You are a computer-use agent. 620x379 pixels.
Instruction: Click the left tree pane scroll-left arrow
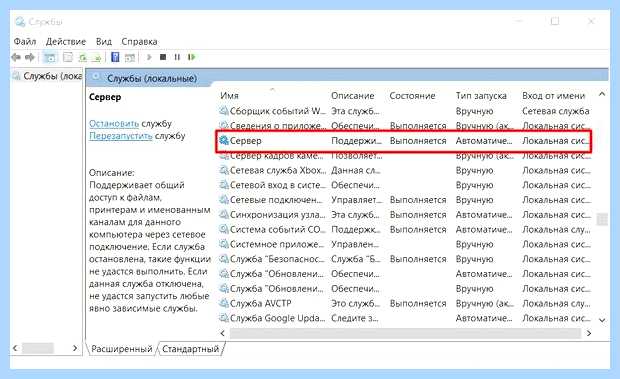click(x=15, y=348)
